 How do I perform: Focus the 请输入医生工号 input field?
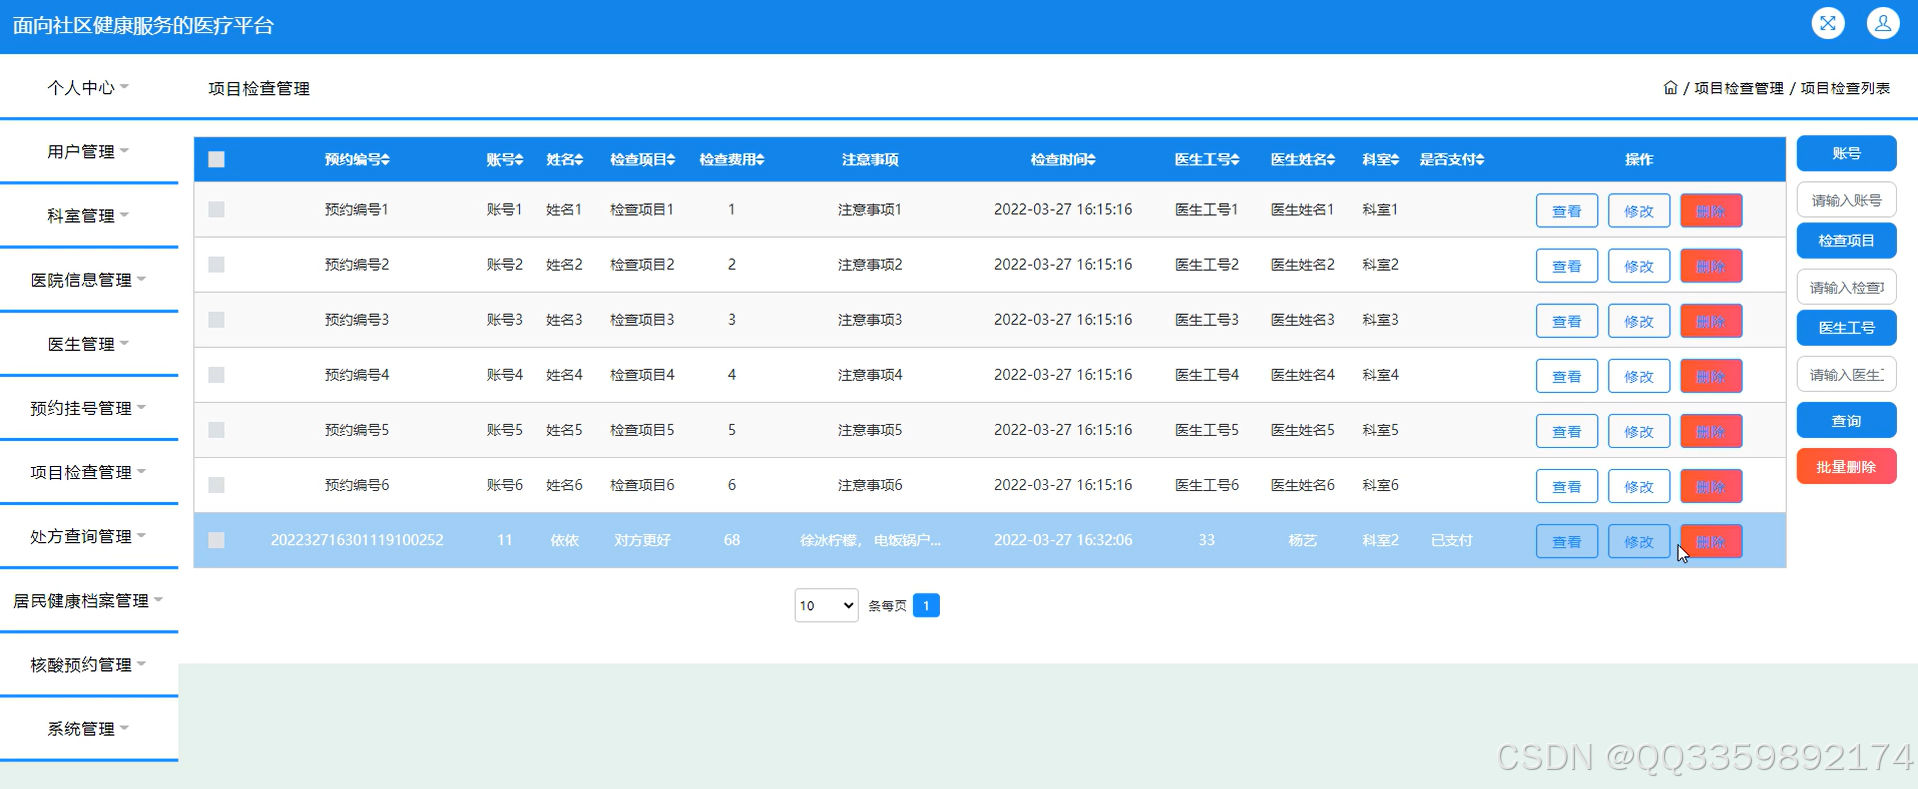click(x=1846, y=374)
